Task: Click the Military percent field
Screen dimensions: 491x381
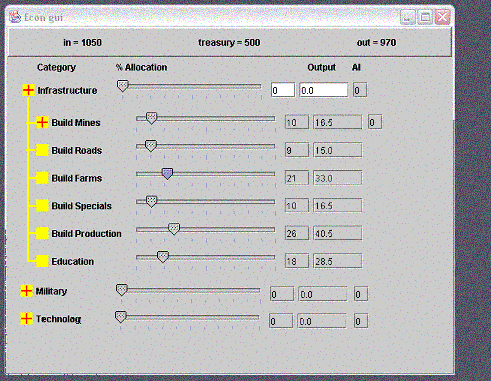Action: pyautogui.click(x=282, y=294)
